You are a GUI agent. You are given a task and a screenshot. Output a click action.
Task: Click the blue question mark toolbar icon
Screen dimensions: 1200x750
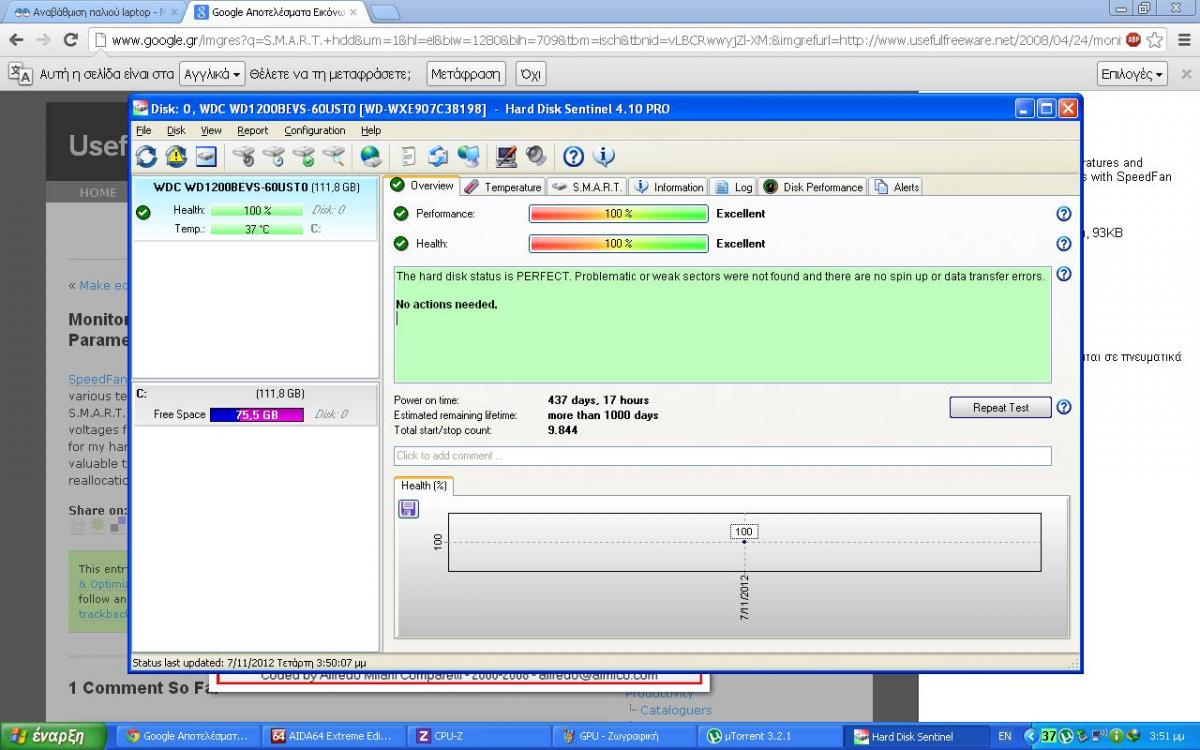click(x=574, y=156)
